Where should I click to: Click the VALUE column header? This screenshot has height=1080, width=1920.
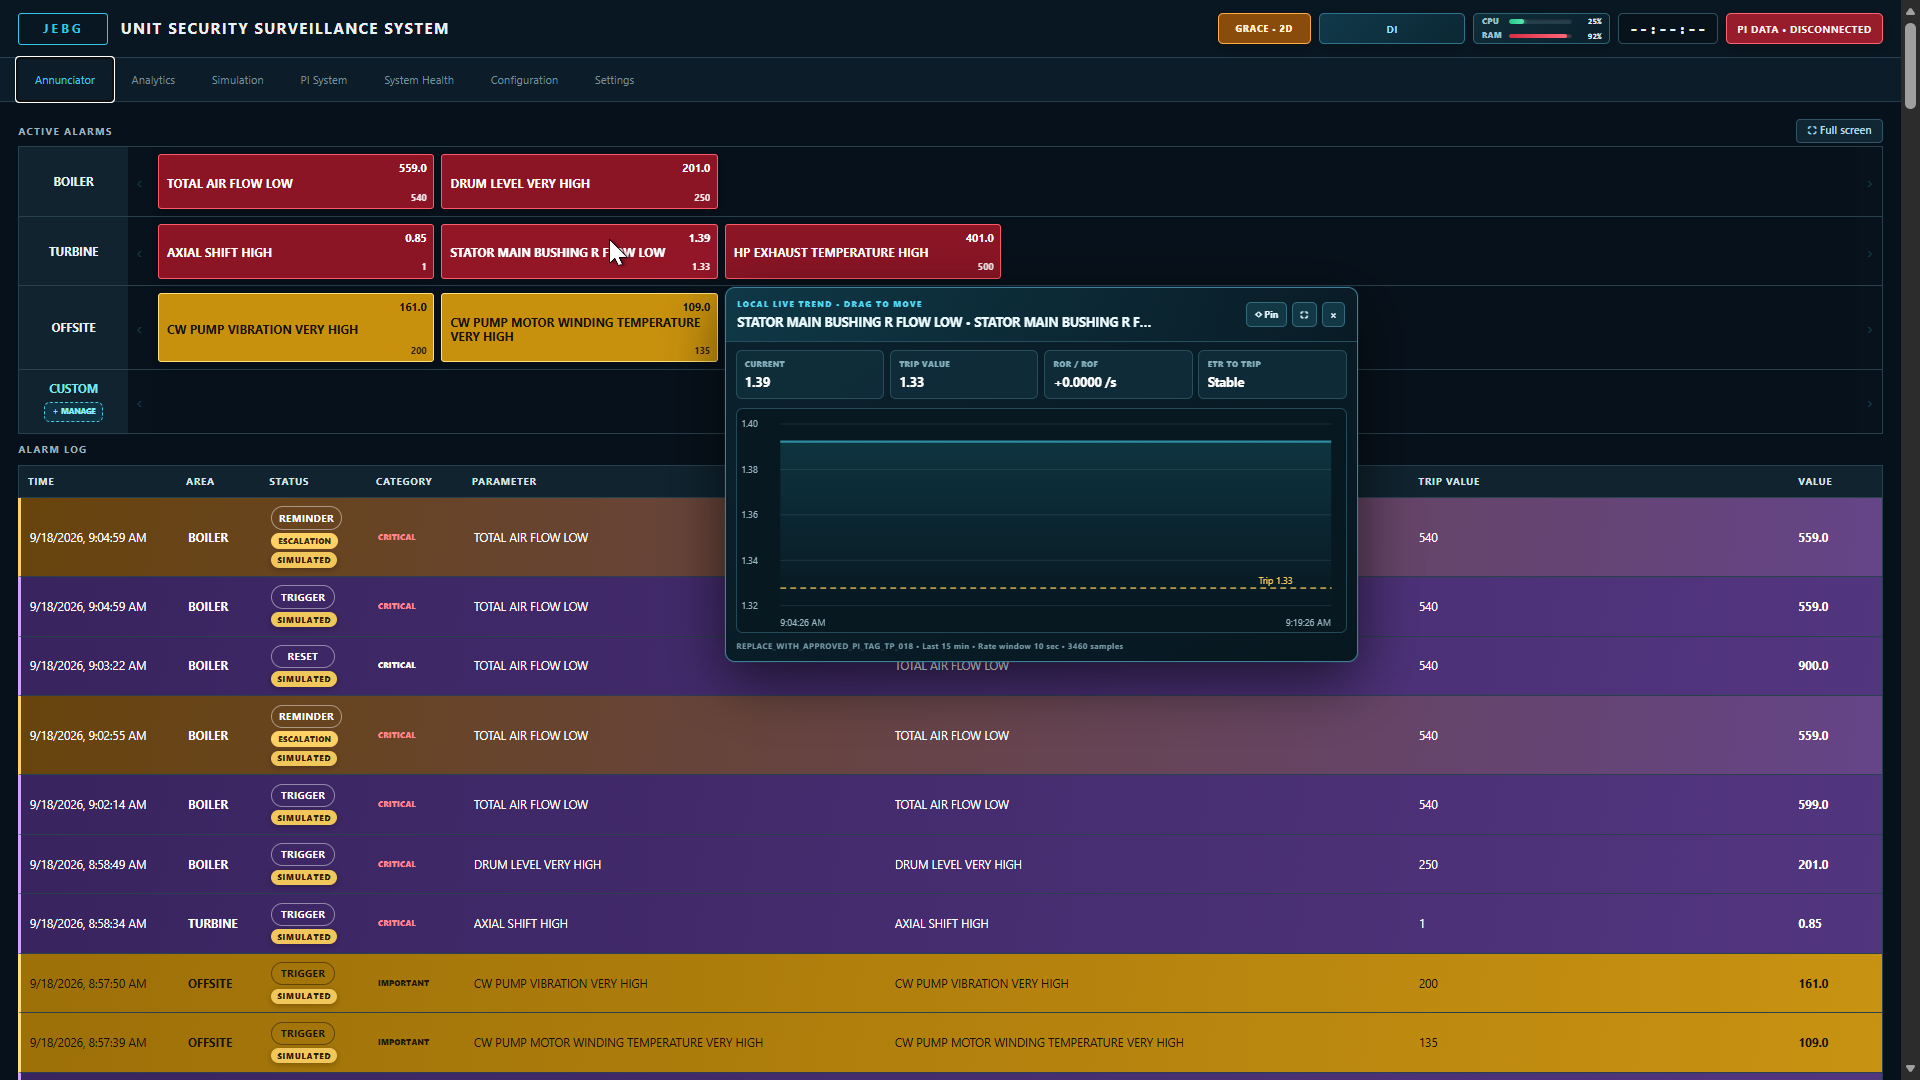(x=1815, y=482)
